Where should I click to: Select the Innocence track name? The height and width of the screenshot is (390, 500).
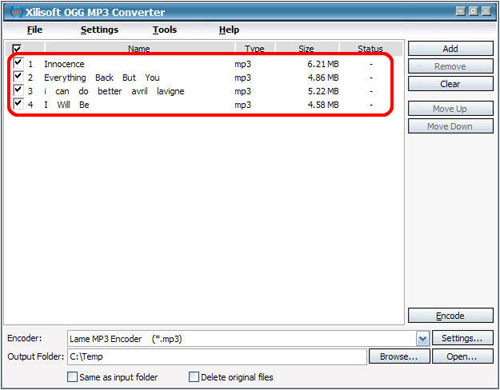[x=64, y=64]
